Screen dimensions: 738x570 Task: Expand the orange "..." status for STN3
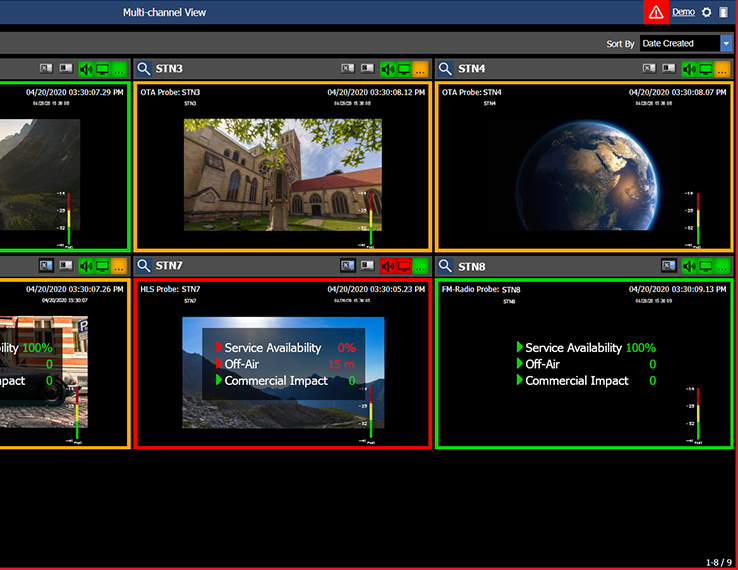point(420,69)
